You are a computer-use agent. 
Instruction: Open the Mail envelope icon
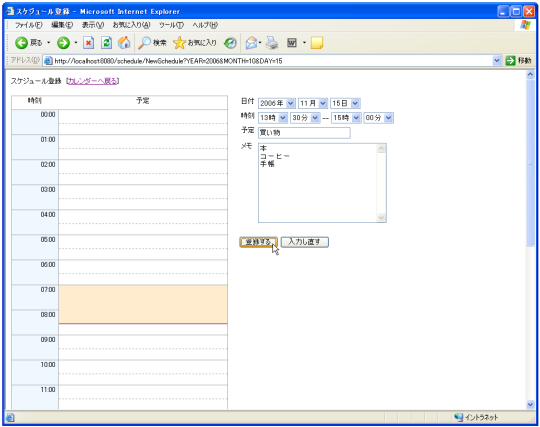[251, 43]
